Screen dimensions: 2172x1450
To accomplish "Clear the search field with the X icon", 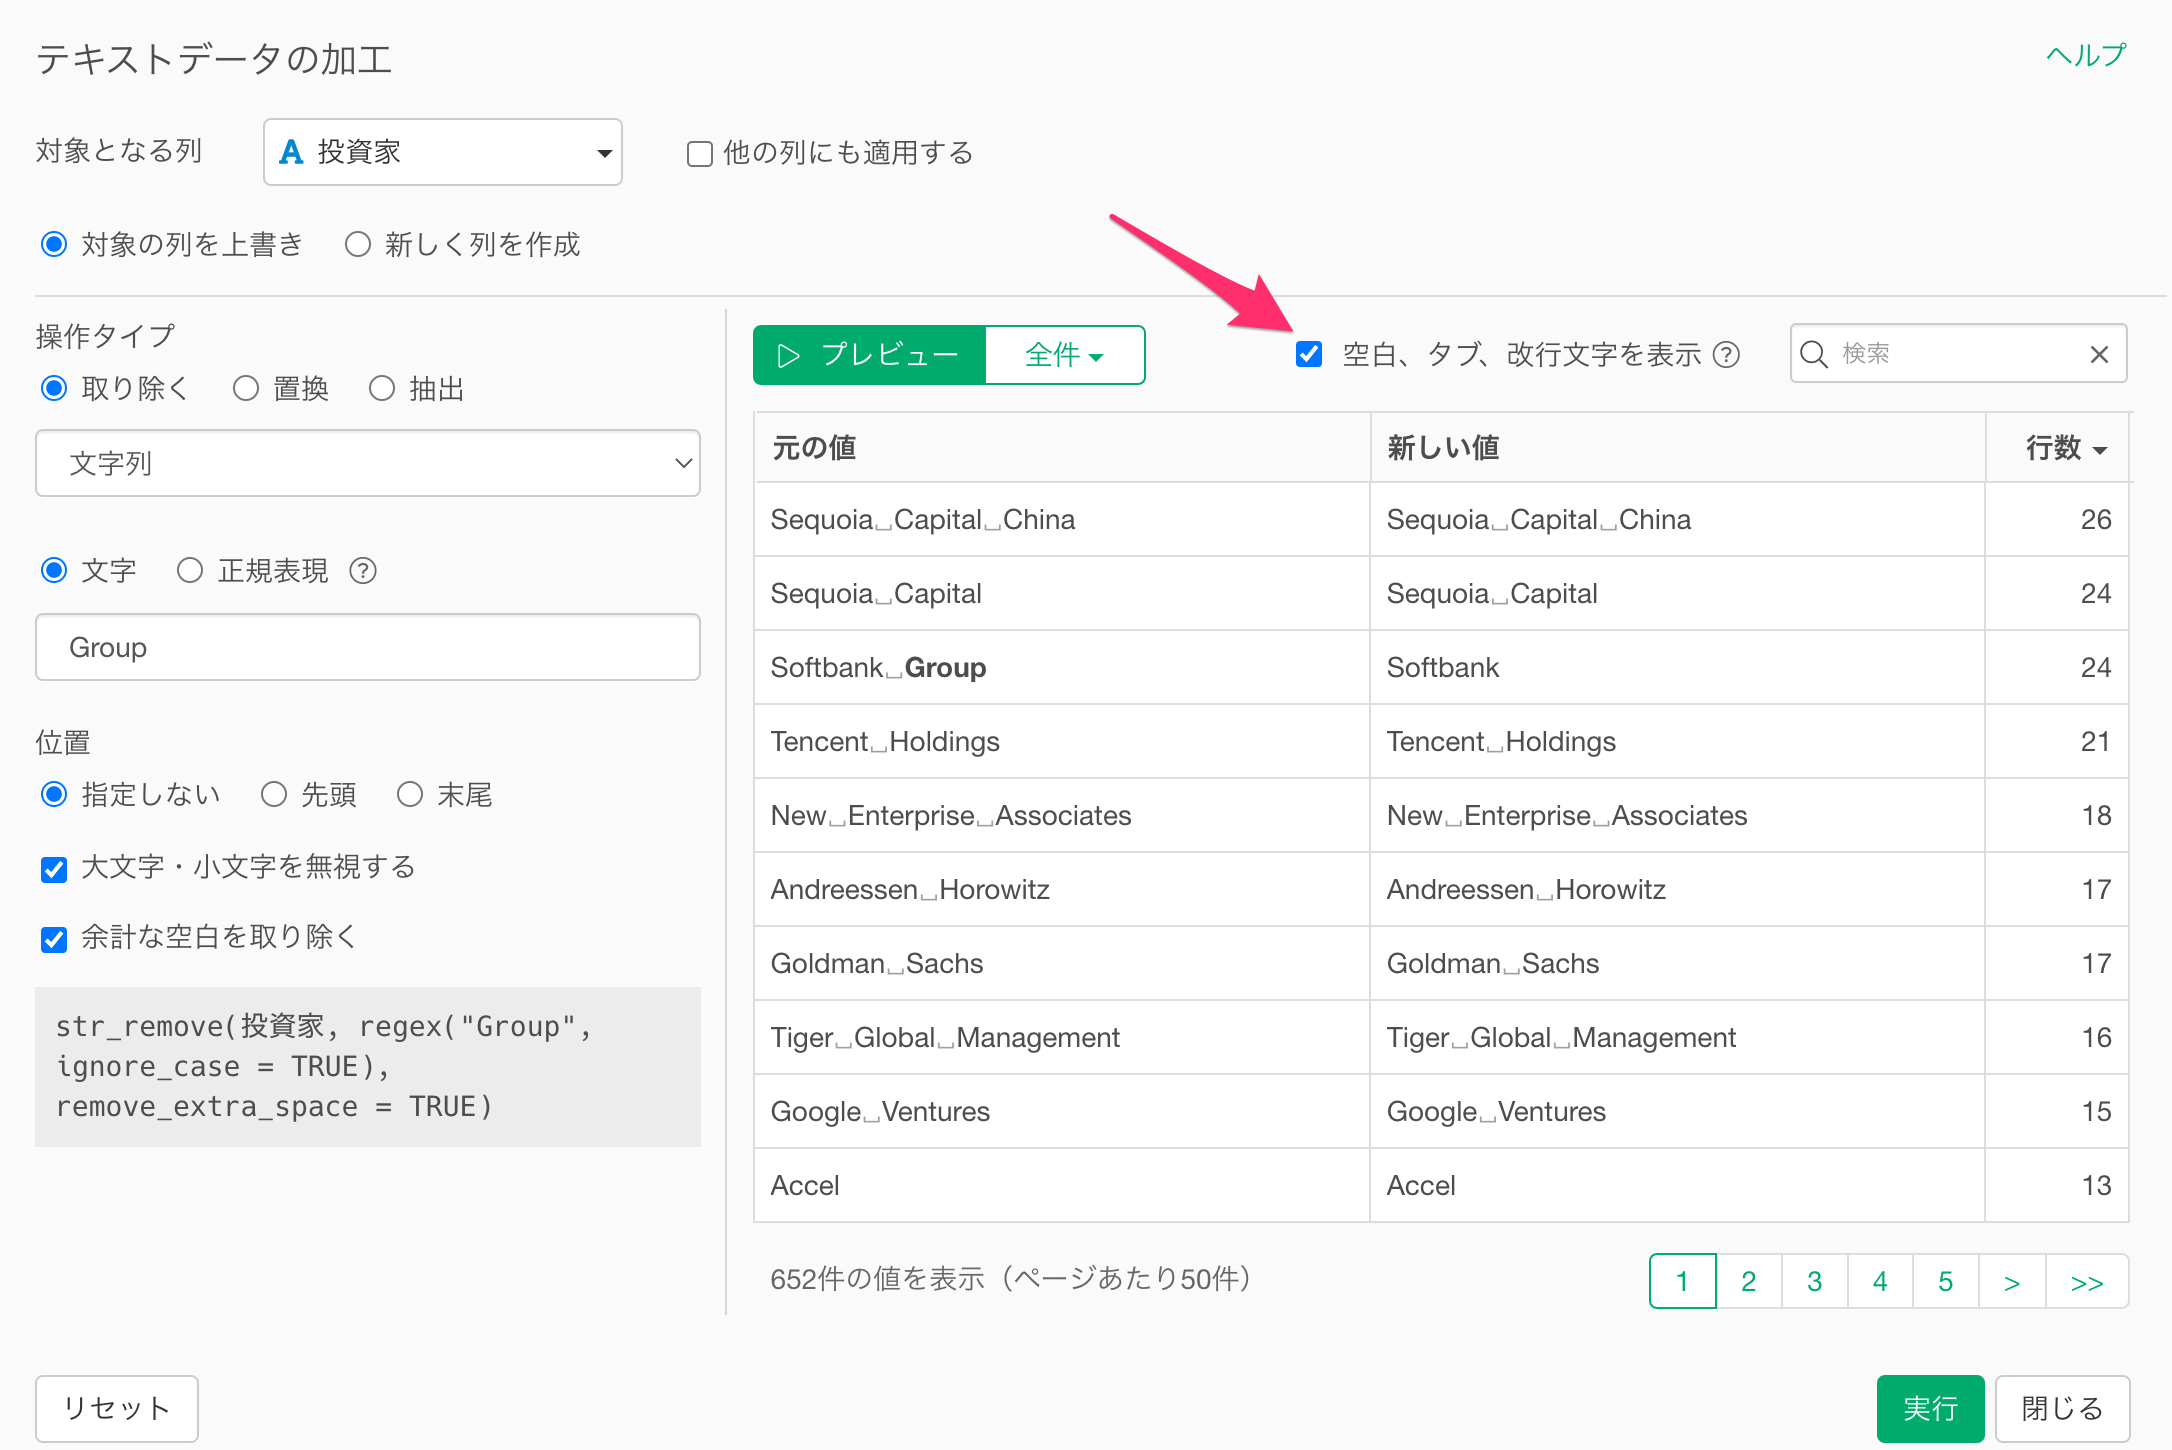I will 2099,354.
